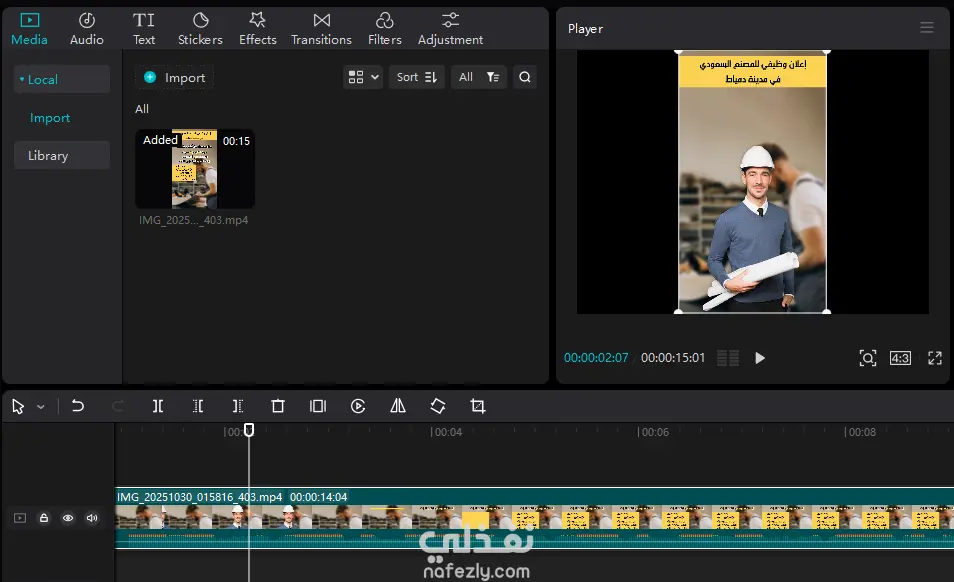954x582 pixels.
Task: Open the Stickers tab
Action: 200,29
